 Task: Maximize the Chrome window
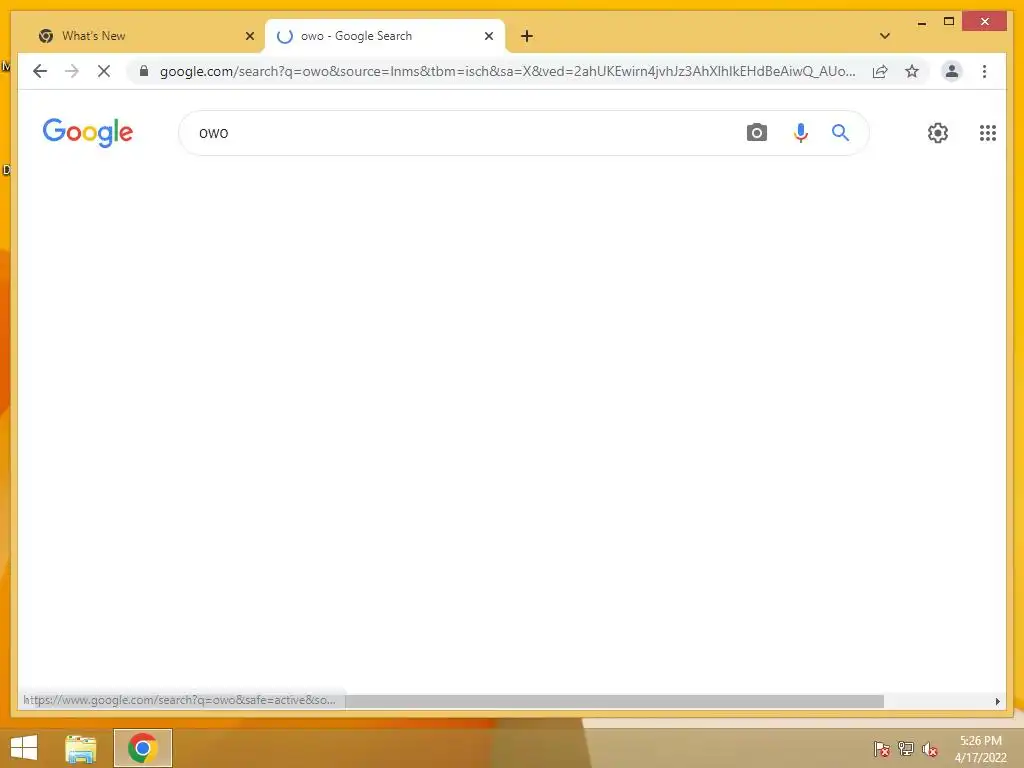949,22
